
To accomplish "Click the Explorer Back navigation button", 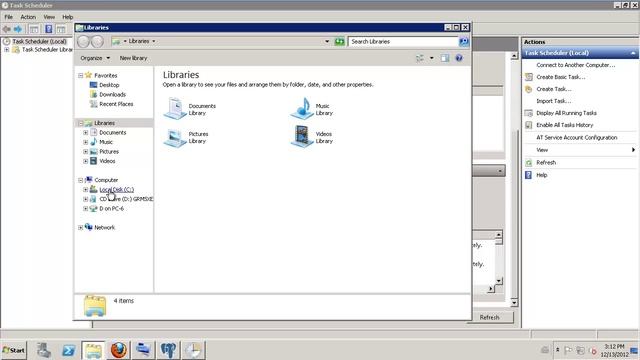I will (83, 41).
